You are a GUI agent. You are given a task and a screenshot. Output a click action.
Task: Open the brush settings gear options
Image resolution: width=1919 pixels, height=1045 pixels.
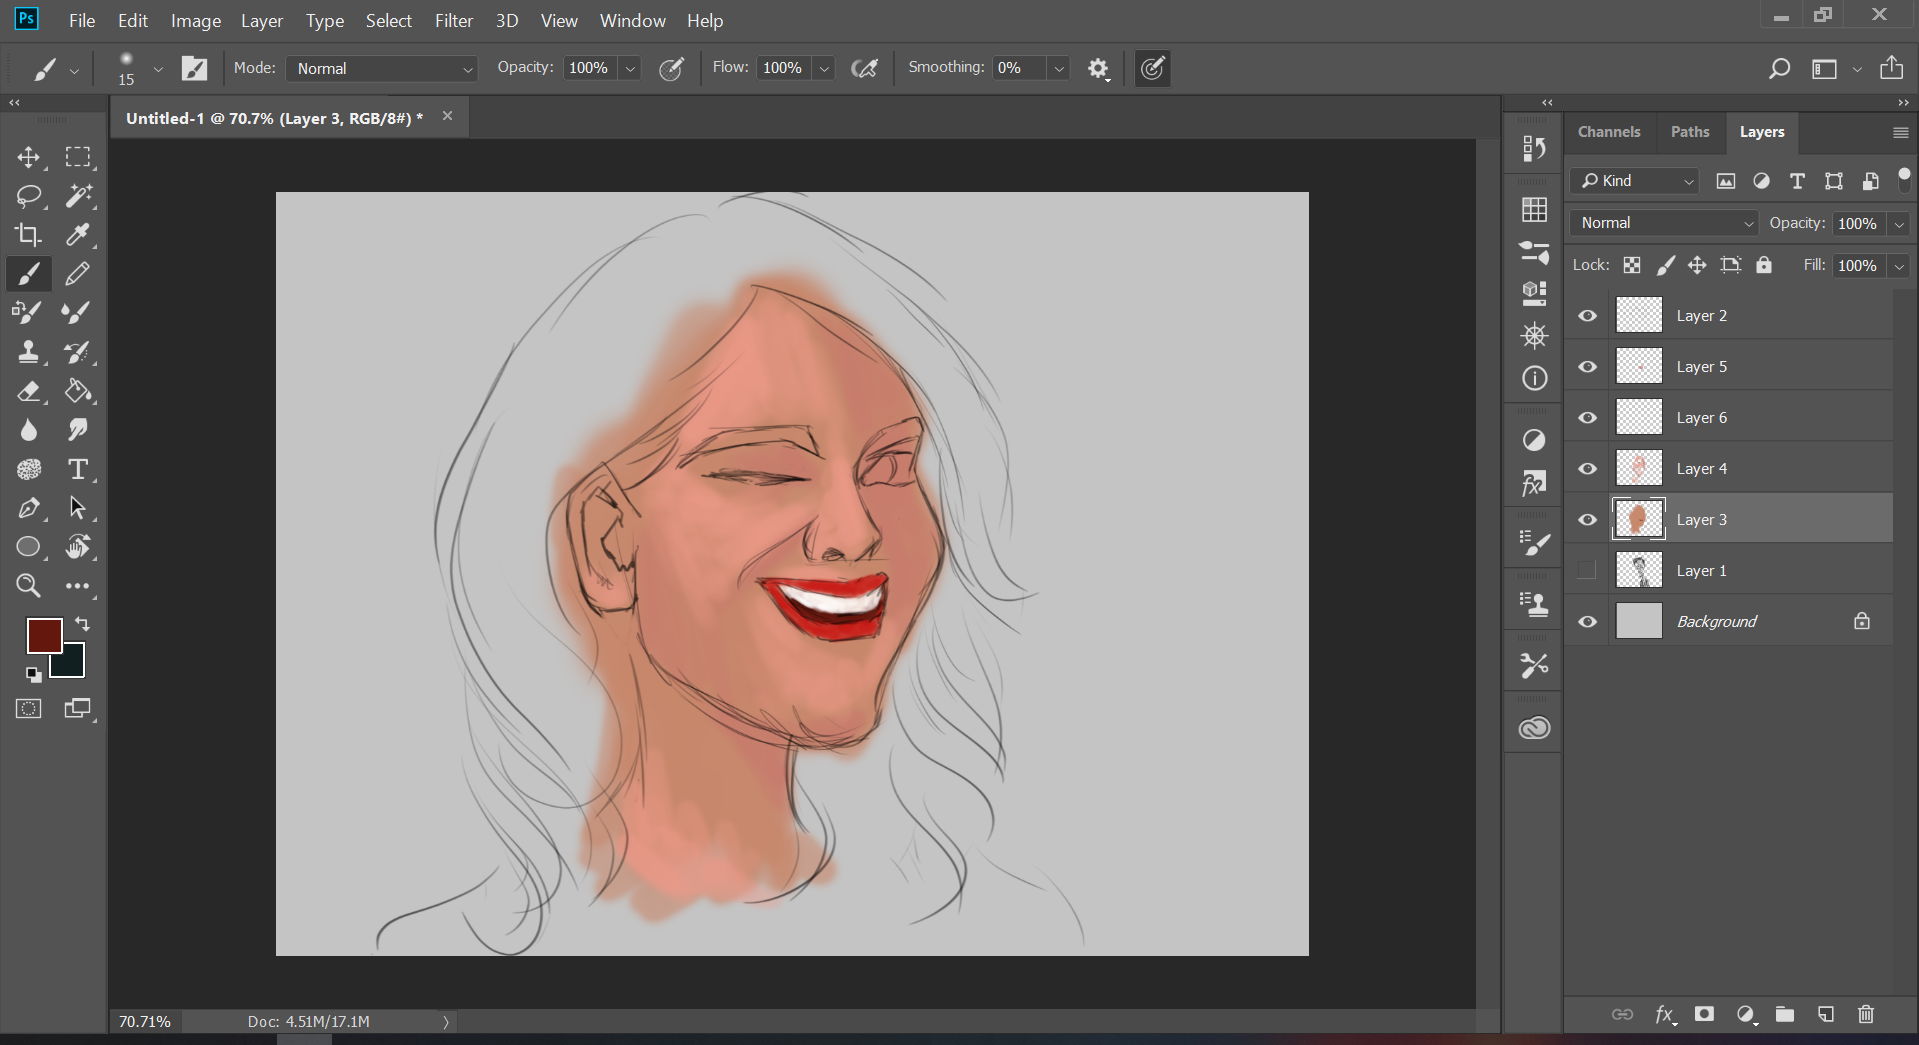(1098, 69)
